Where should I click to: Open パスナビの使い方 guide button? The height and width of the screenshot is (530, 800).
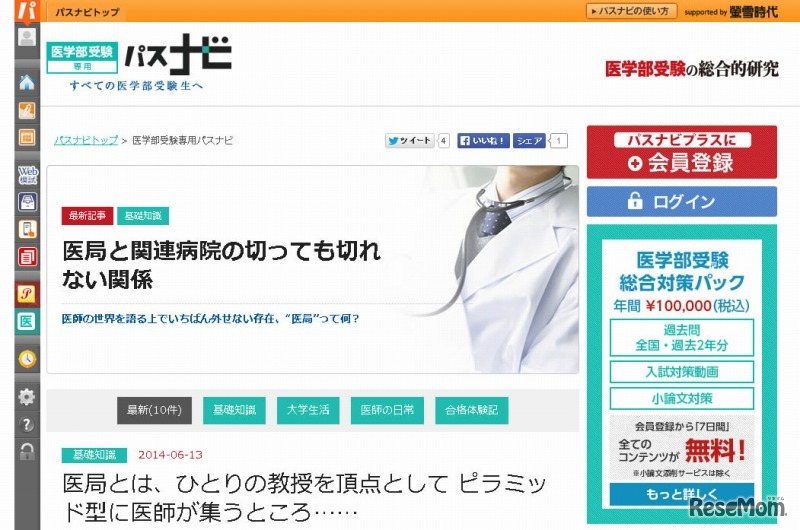coord(631,11)
